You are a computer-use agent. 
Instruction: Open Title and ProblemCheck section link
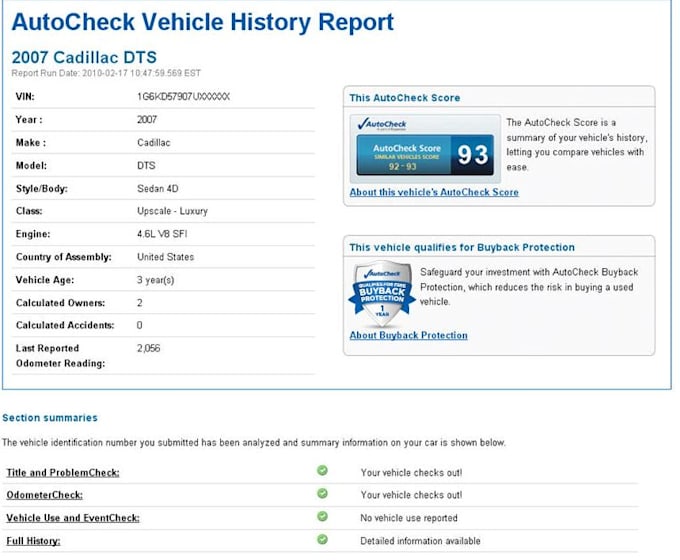(63, 473)
